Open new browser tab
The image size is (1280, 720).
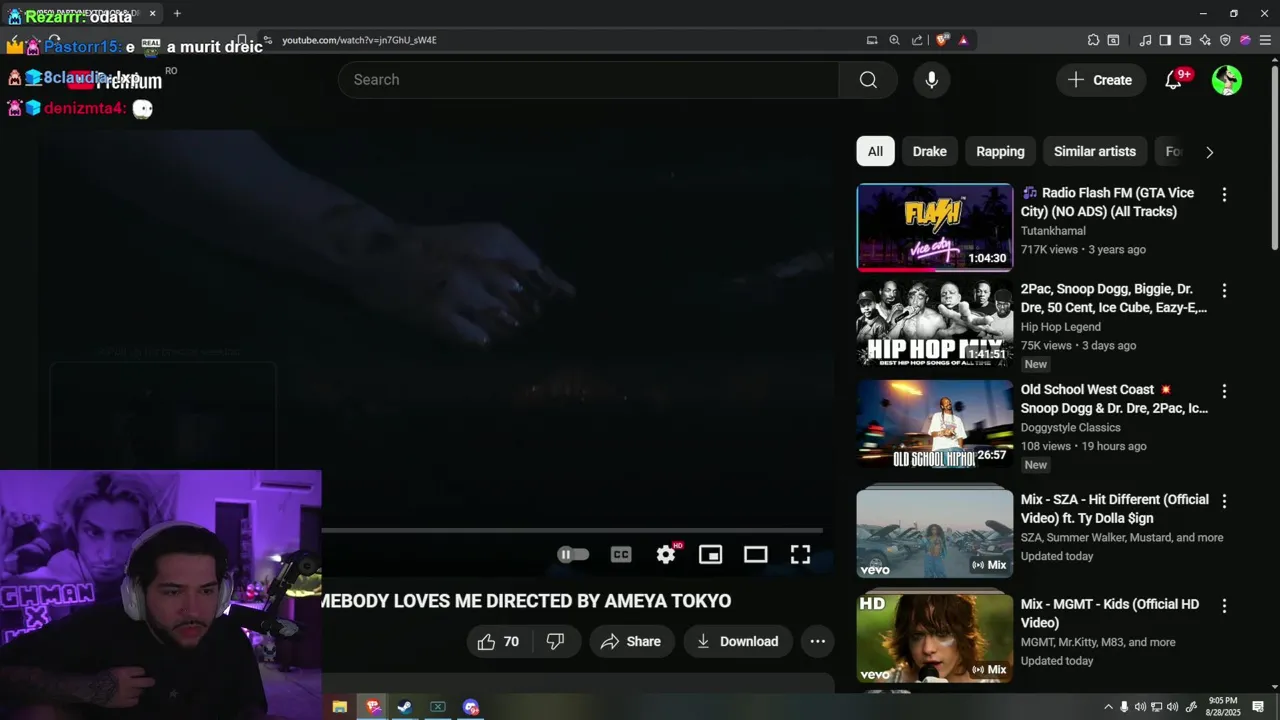click(x=177, y=14)
